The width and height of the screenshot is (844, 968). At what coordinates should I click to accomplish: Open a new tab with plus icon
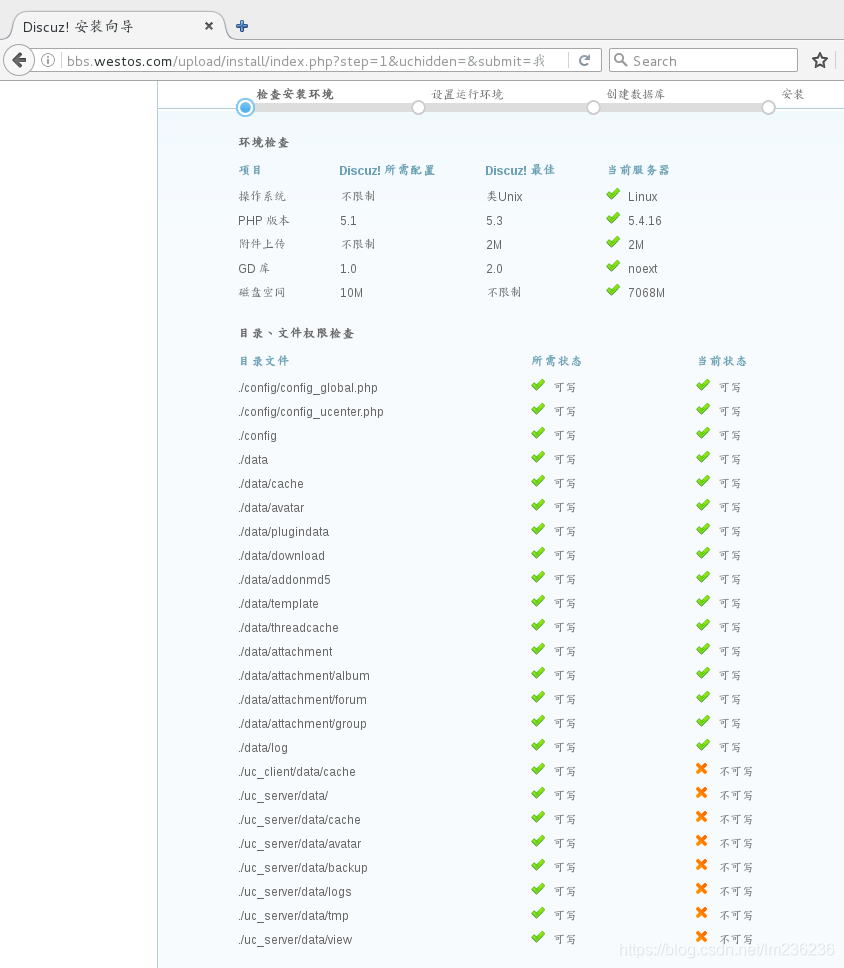242,26
